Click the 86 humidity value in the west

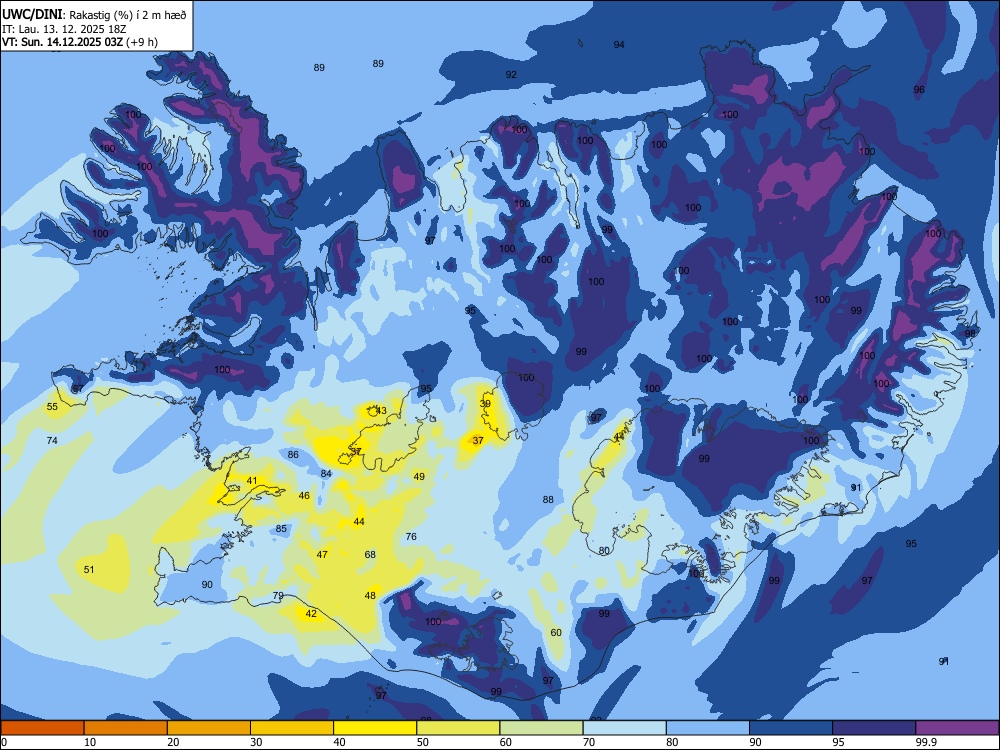pyautogui.click(x=293, y=455)
